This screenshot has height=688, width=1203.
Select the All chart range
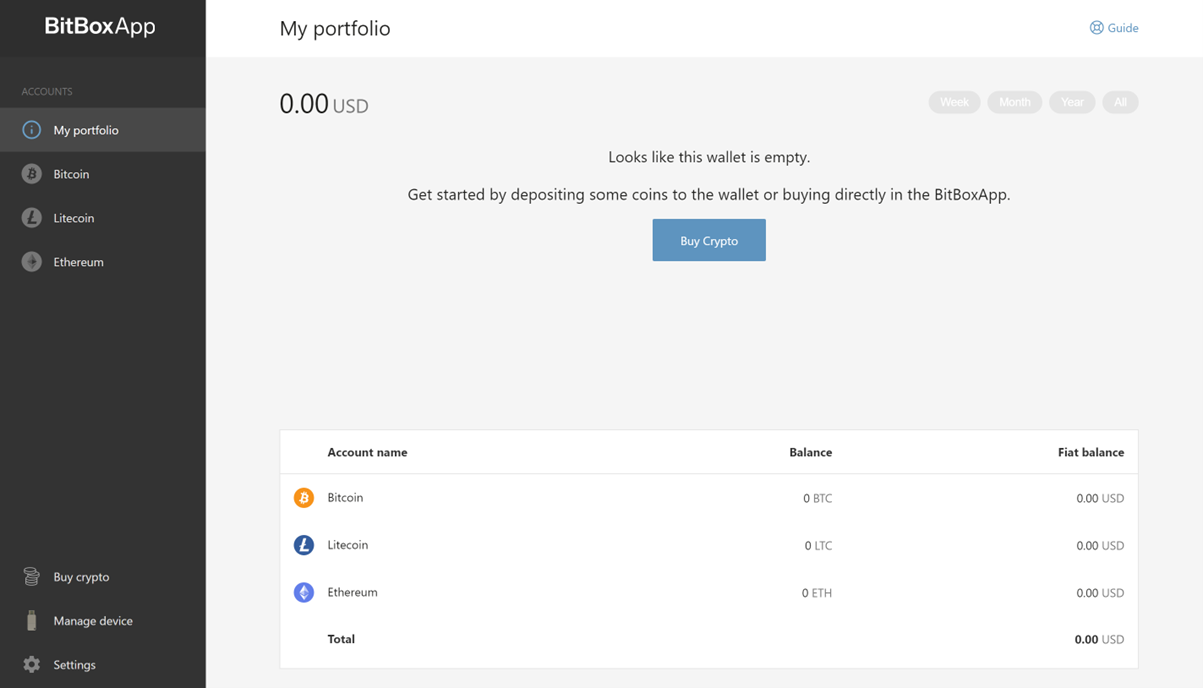pos(1120,102)
